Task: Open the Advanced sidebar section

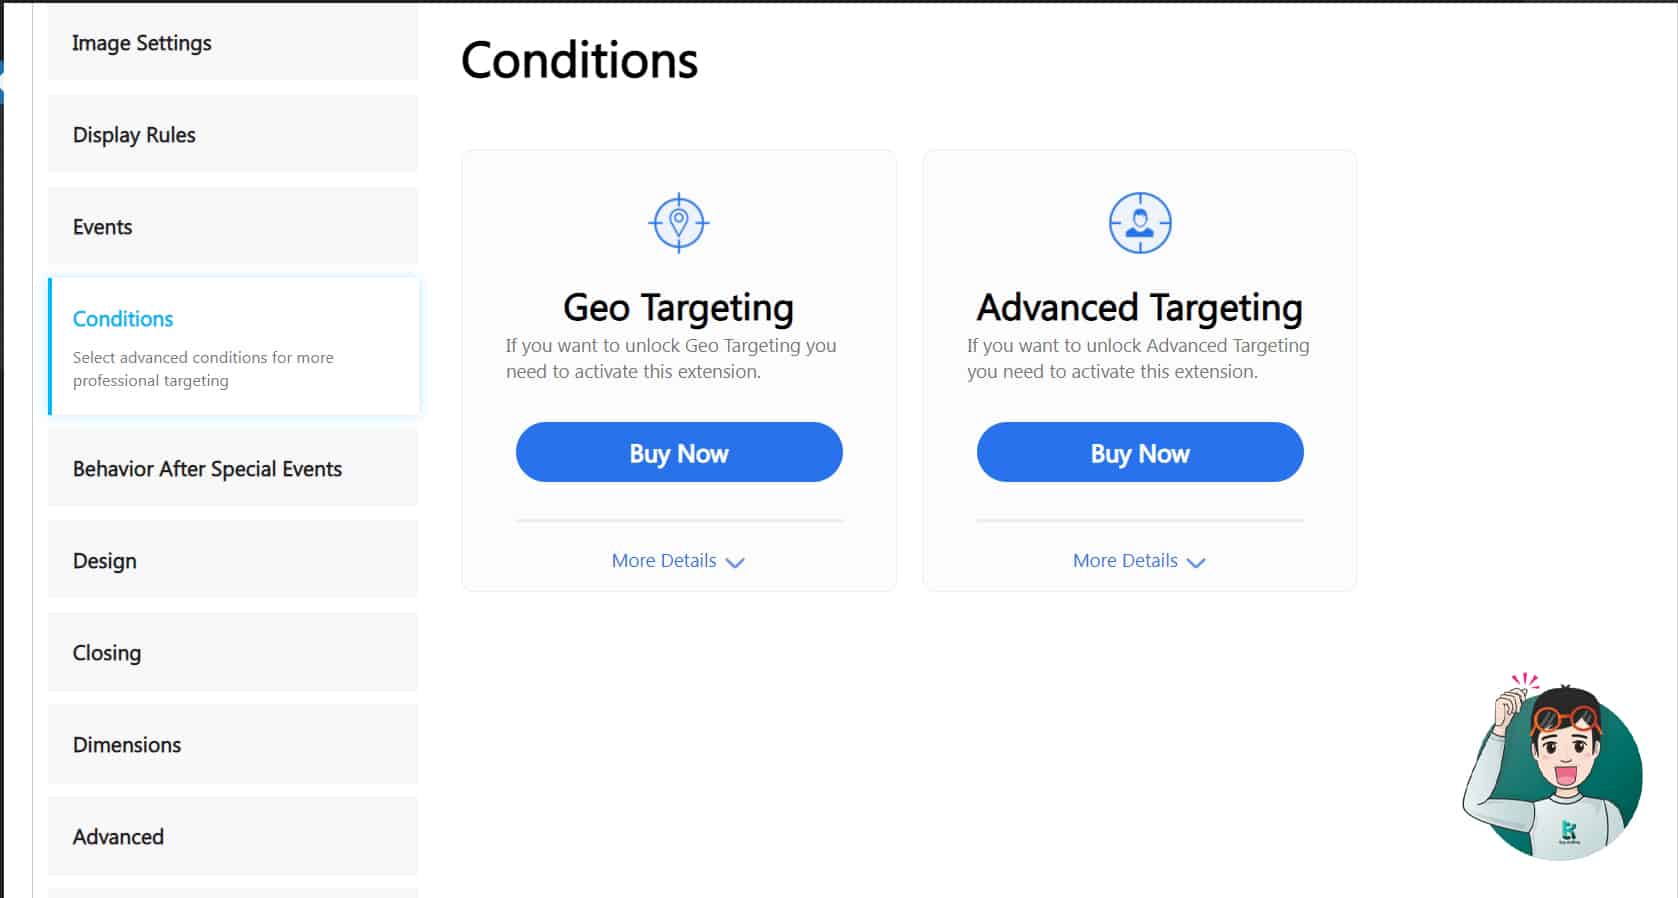Action: (x=233, y=836)
